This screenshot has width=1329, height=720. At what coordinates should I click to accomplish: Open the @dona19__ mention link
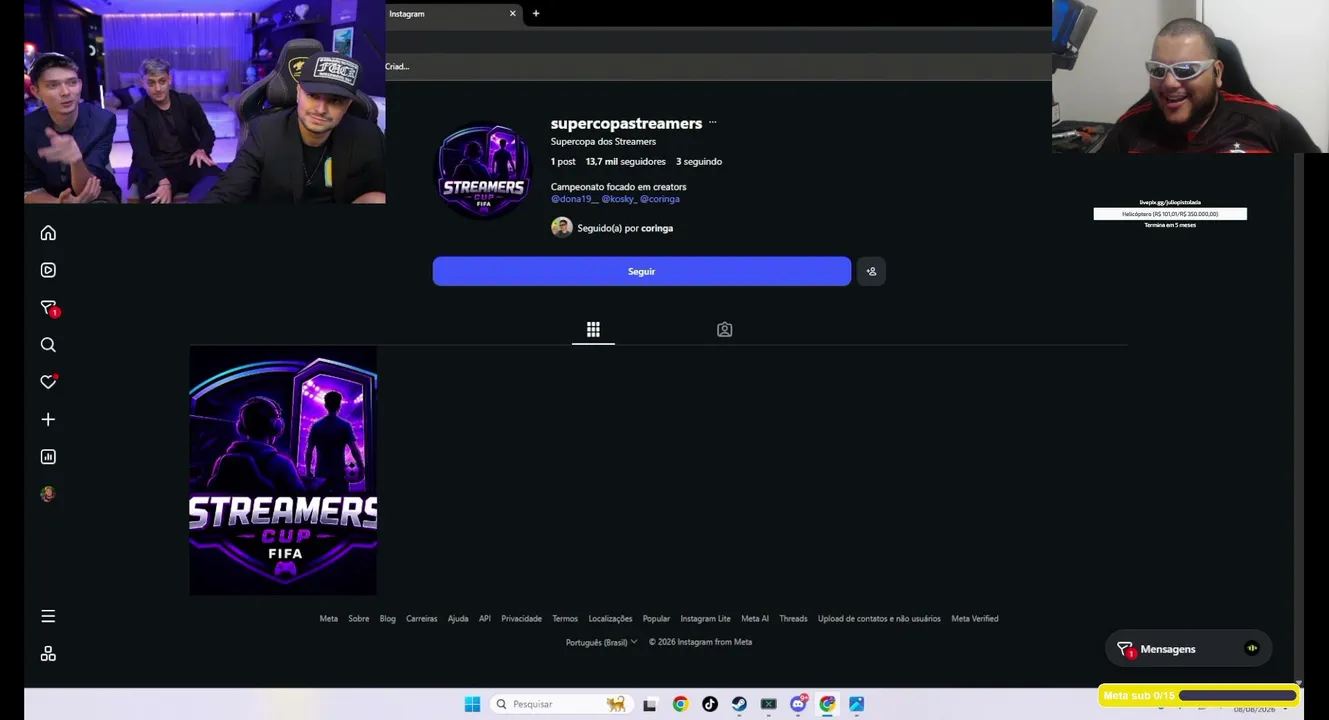574,199
